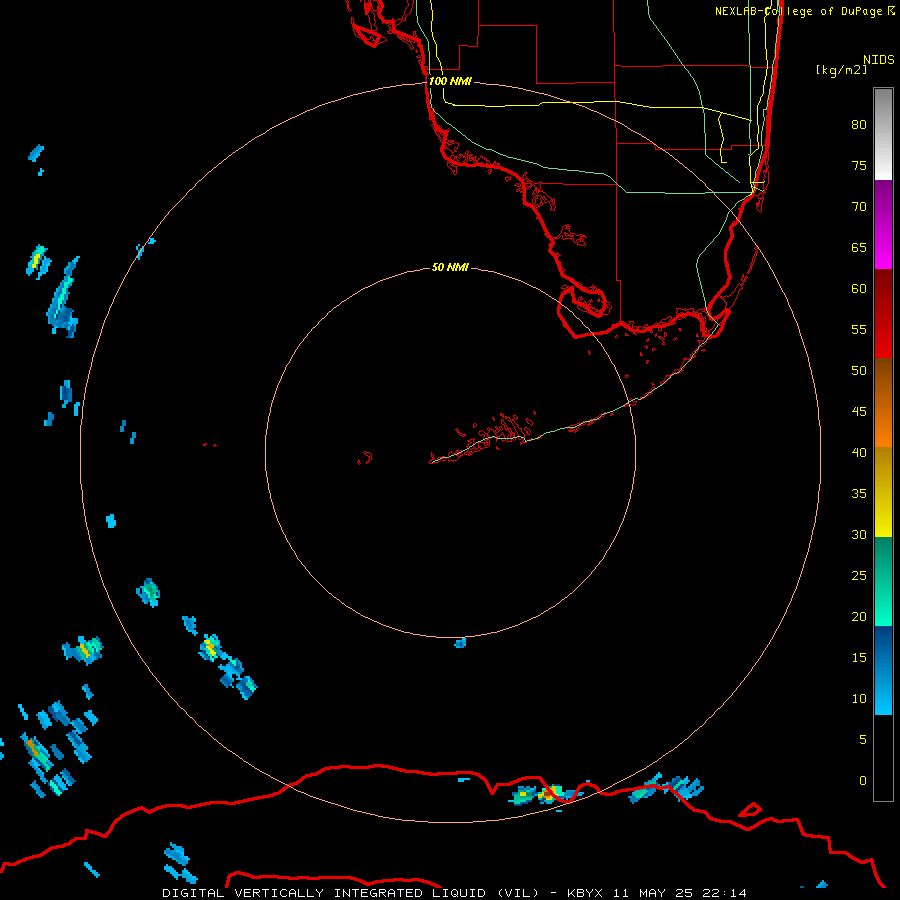Viewport: 900px width, 900px height.
Task: Click the 25 value on the scale
Action: coord(859,576)
